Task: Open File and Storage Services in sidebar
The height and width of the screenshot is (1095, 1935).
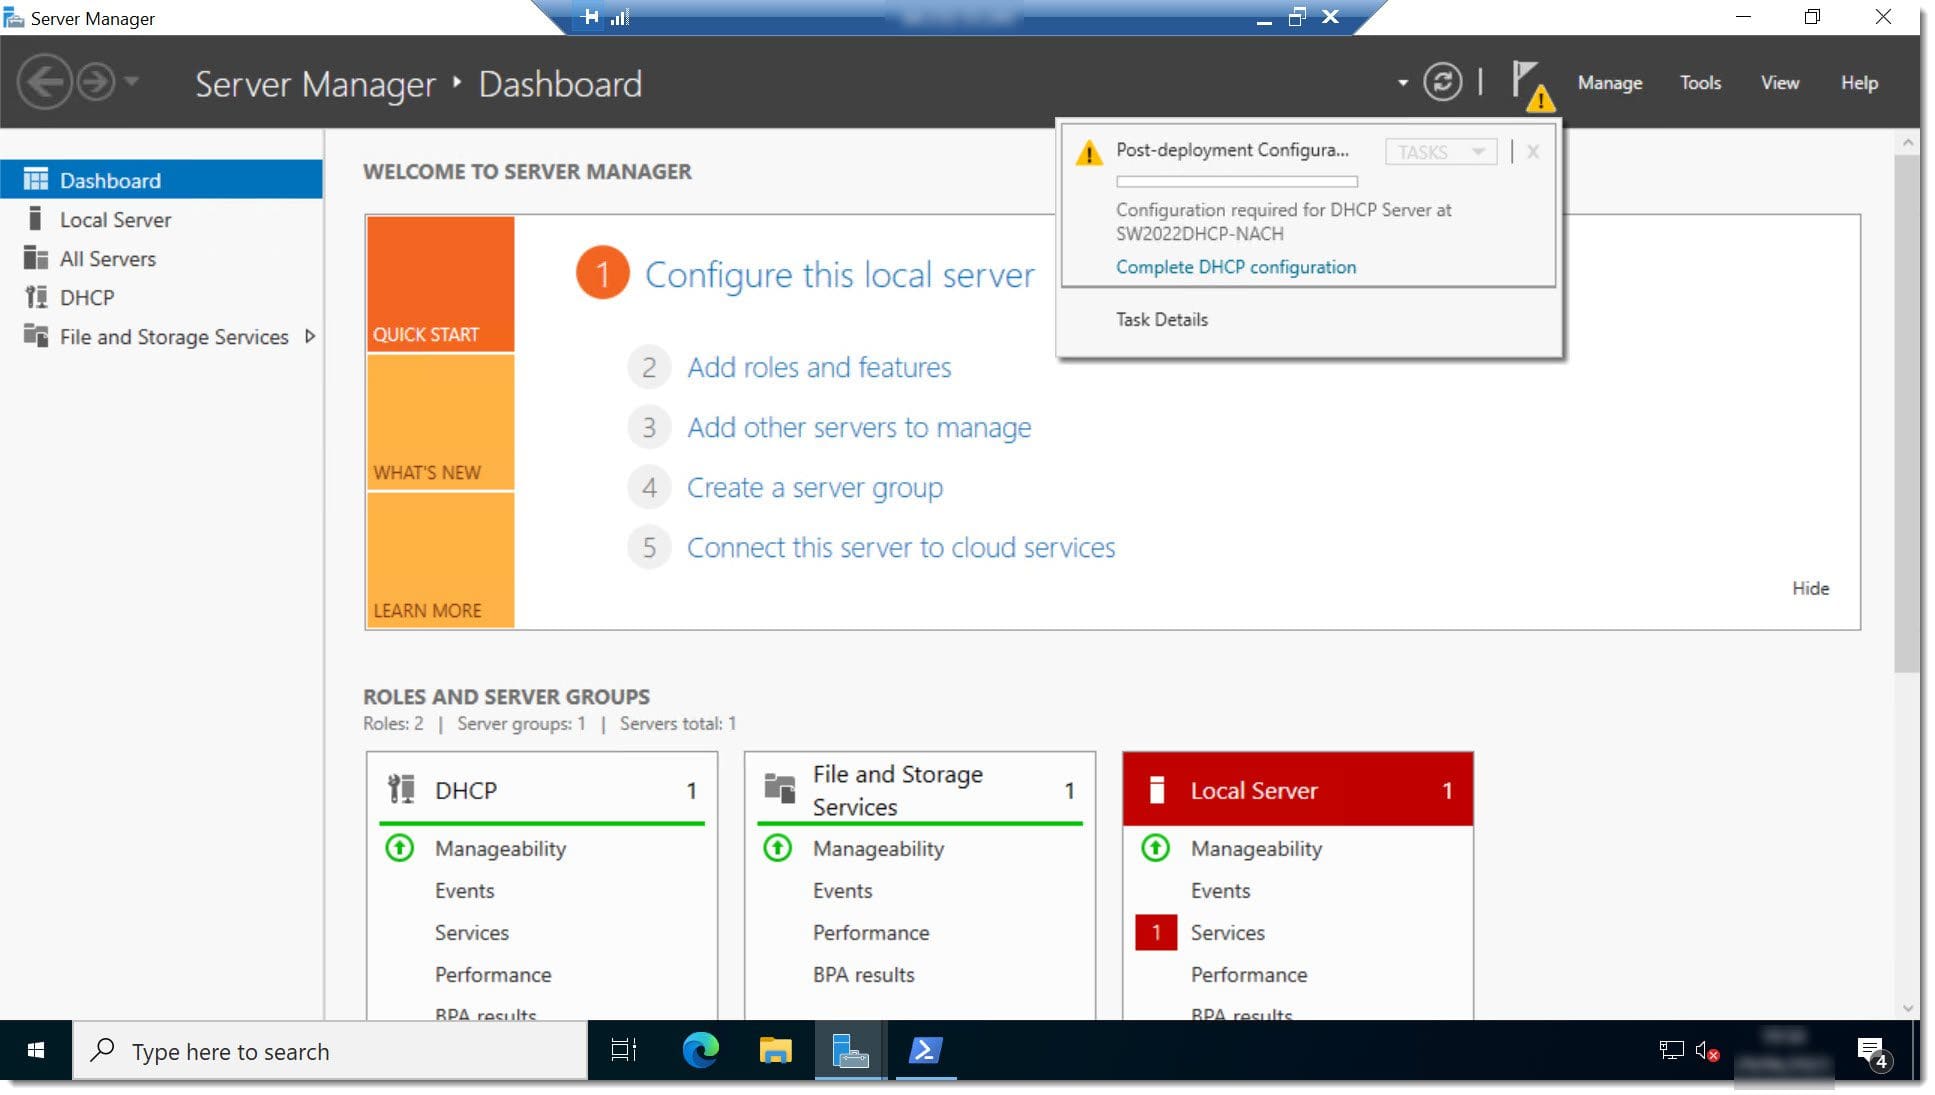Action: click(x=173, y=336)
